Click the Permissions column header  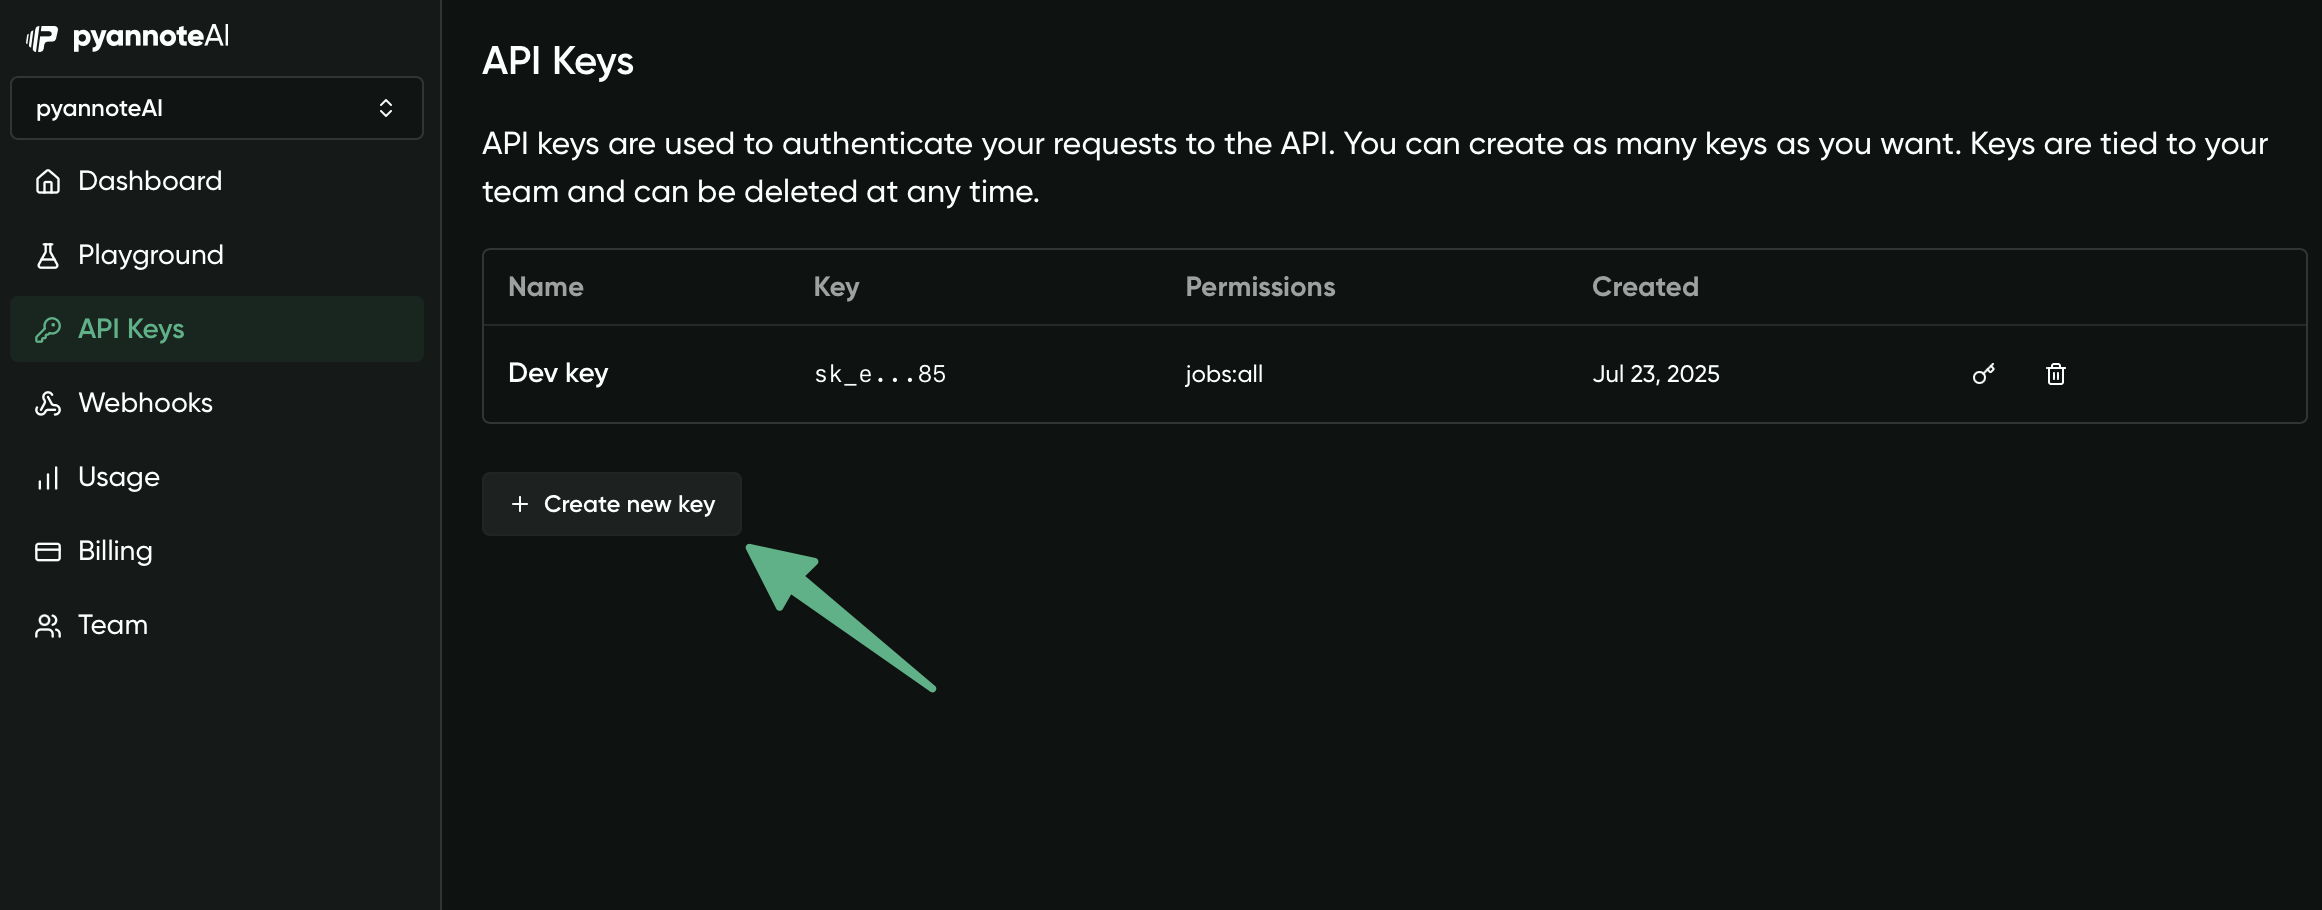coord(1259,287)
